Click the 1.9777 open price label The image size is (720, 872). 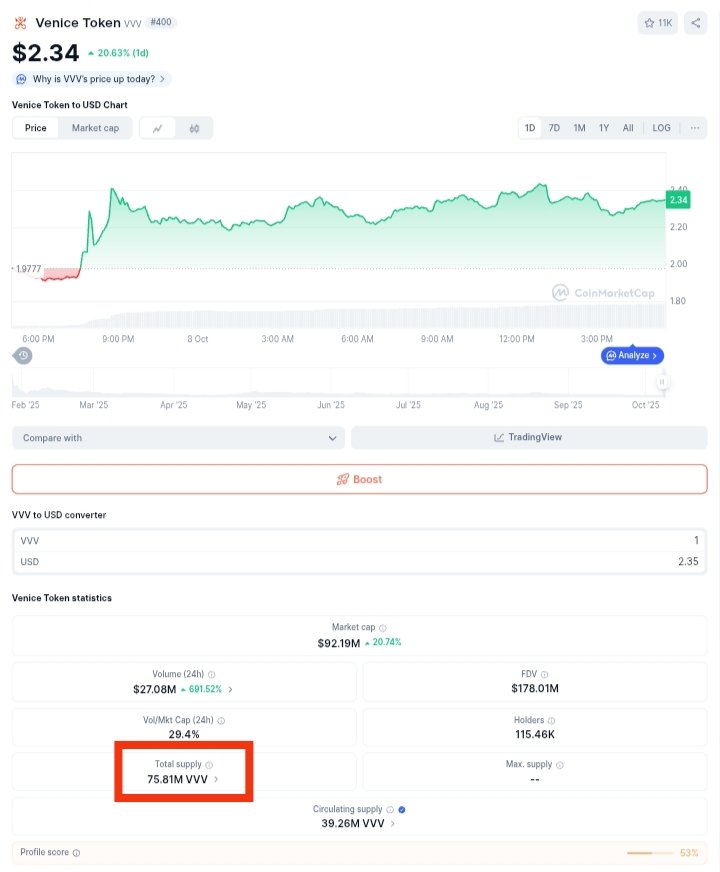28,269
